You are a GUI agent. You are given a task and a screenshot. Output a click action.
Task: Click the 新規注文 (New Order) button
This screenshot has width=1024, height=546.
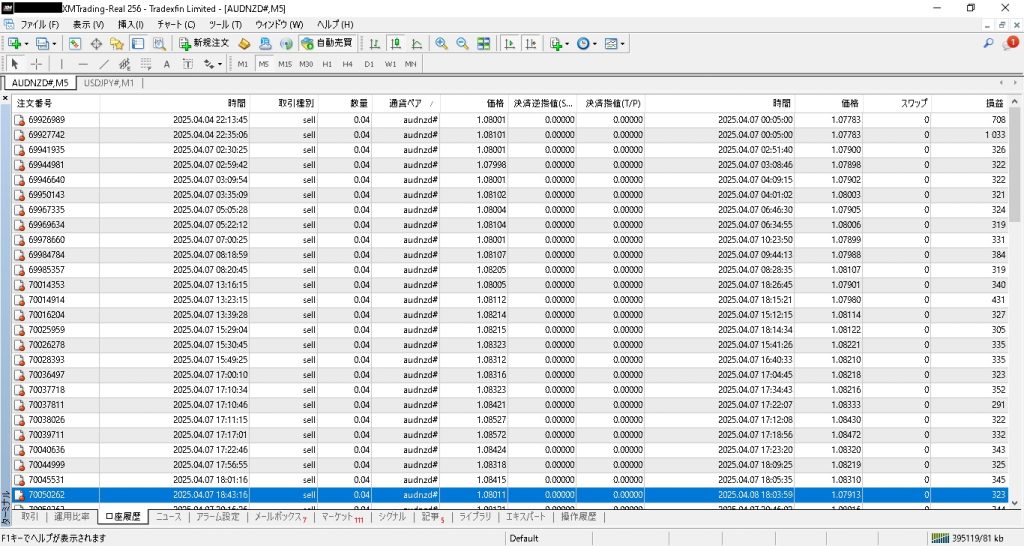point(205,44)
